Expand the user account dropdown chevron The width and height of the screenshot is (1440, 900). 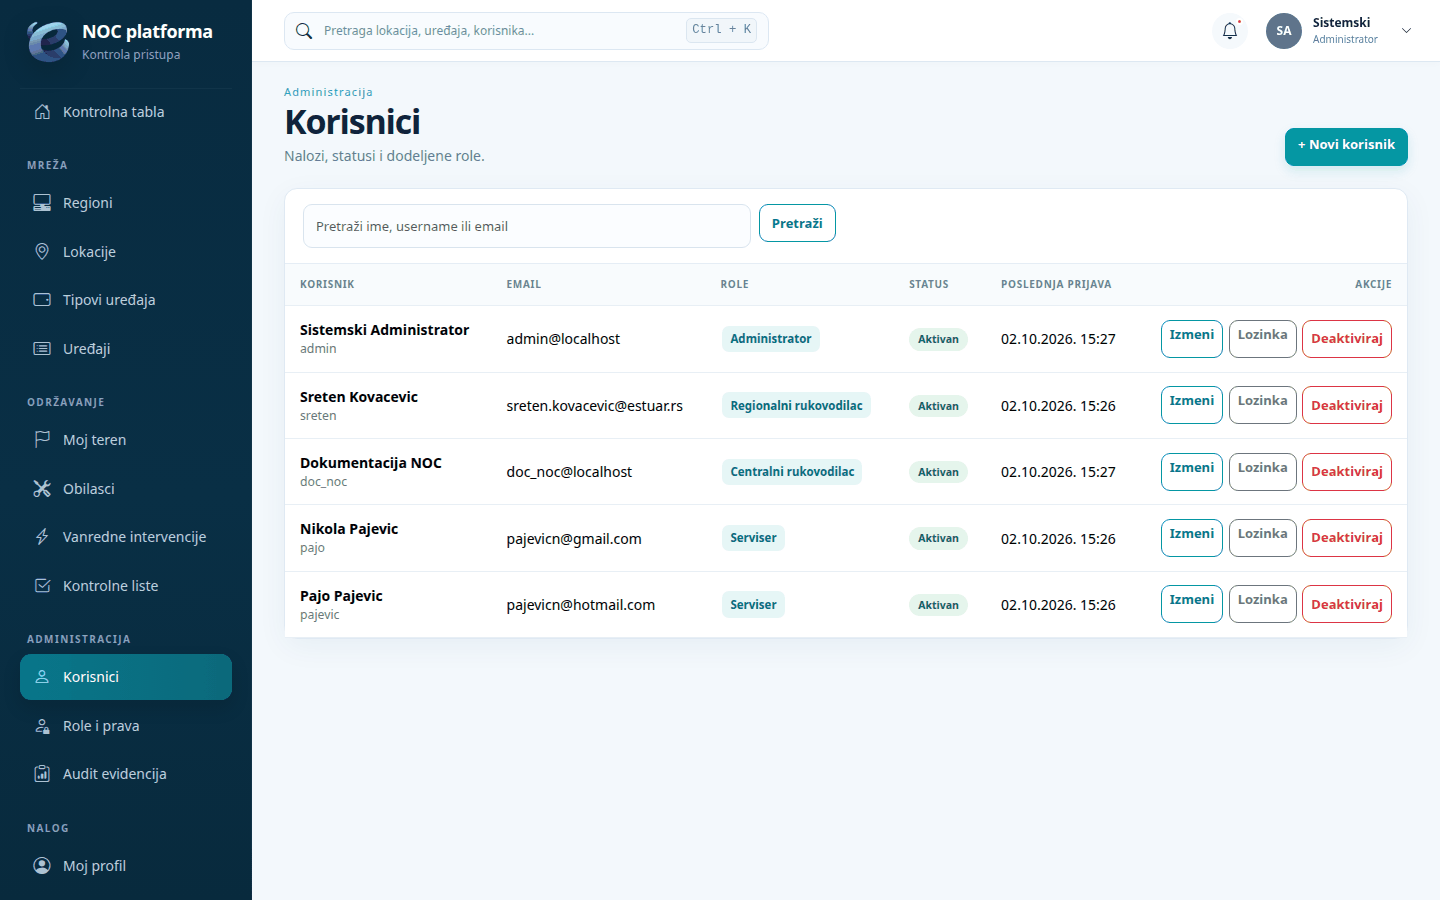pyautogui.click(x=1406, y=31)
